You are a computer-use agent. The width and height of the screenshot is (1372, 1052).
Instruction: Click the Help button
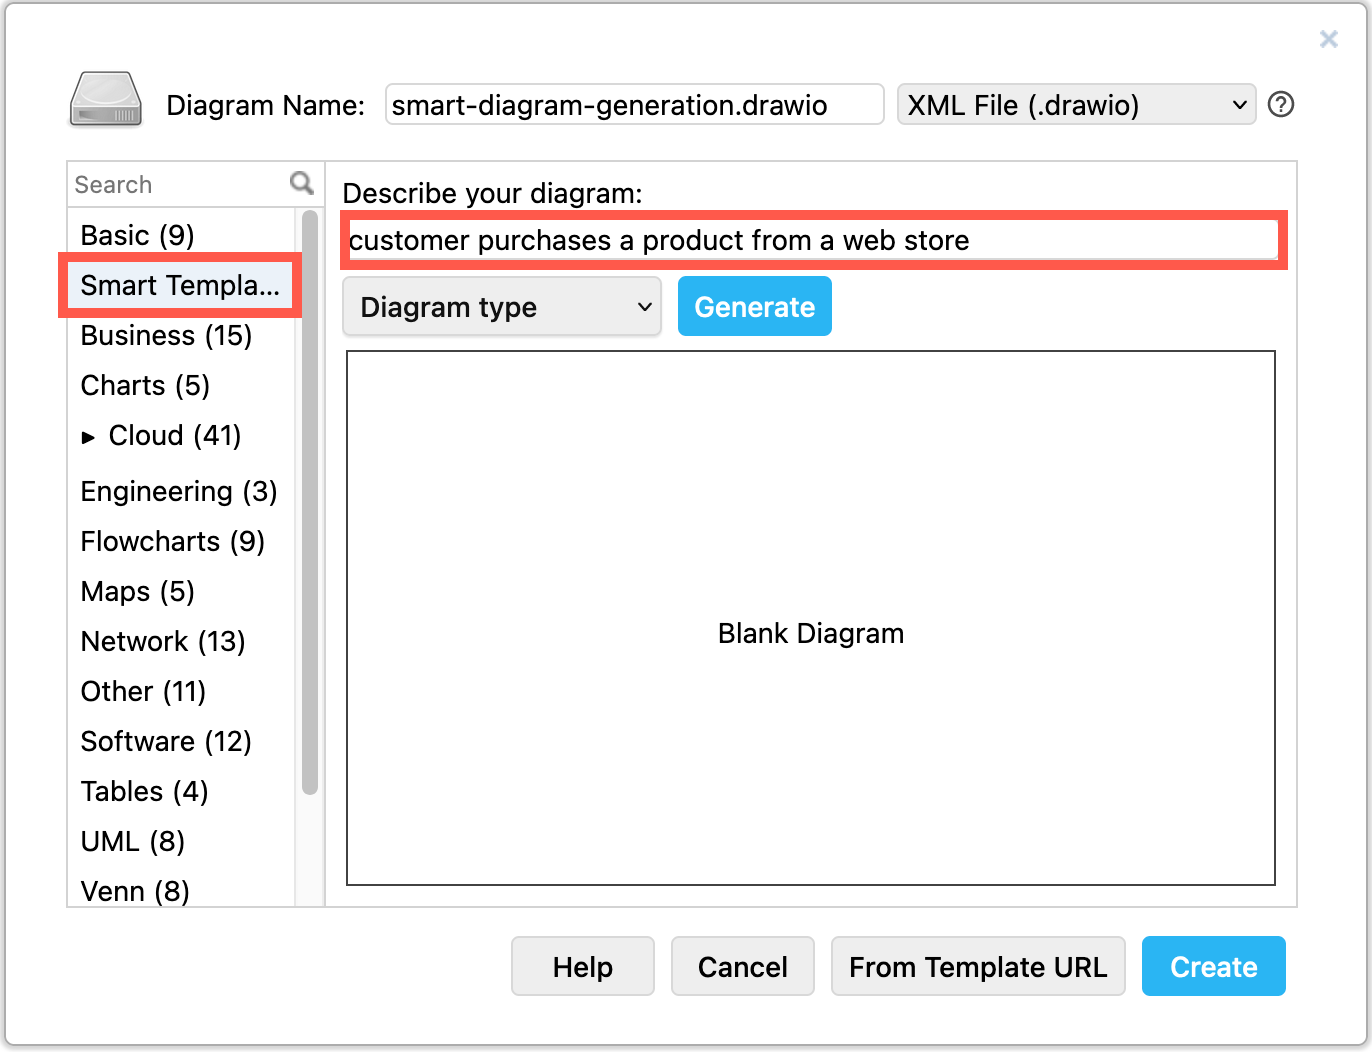tap(582, 966)
